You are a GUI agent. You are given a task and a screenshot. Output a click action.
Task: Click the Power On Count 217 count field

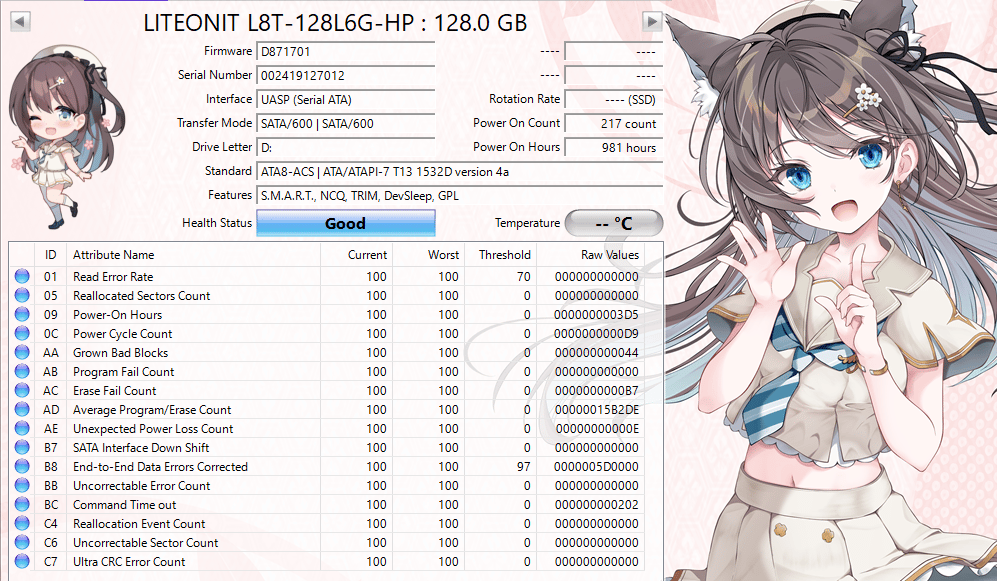tap(614, 124)
